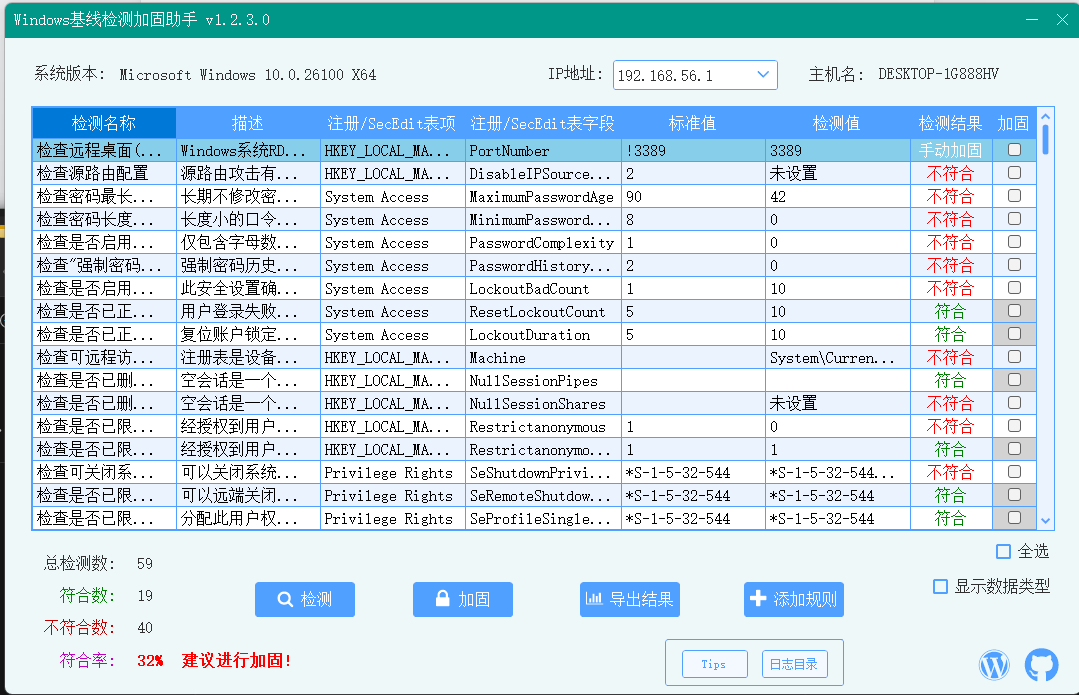This screenshot has width=1079, height=695.
Task: Check the 加固 box for SeShutdownPrivi row
Action: pyautogui.click(x=1014, y=472)
